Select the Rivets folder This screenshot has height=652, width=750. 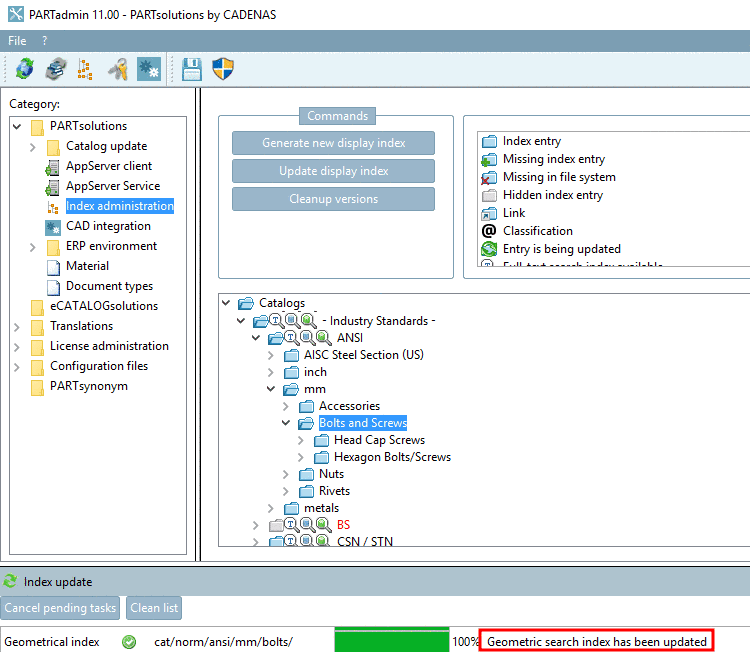[334, 491]
